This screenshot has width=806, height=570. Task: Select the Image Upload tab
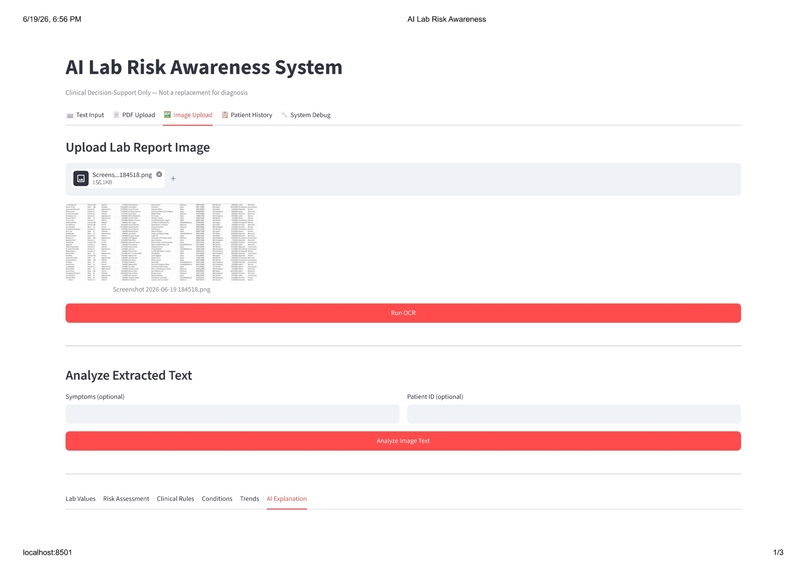(188, 115)
